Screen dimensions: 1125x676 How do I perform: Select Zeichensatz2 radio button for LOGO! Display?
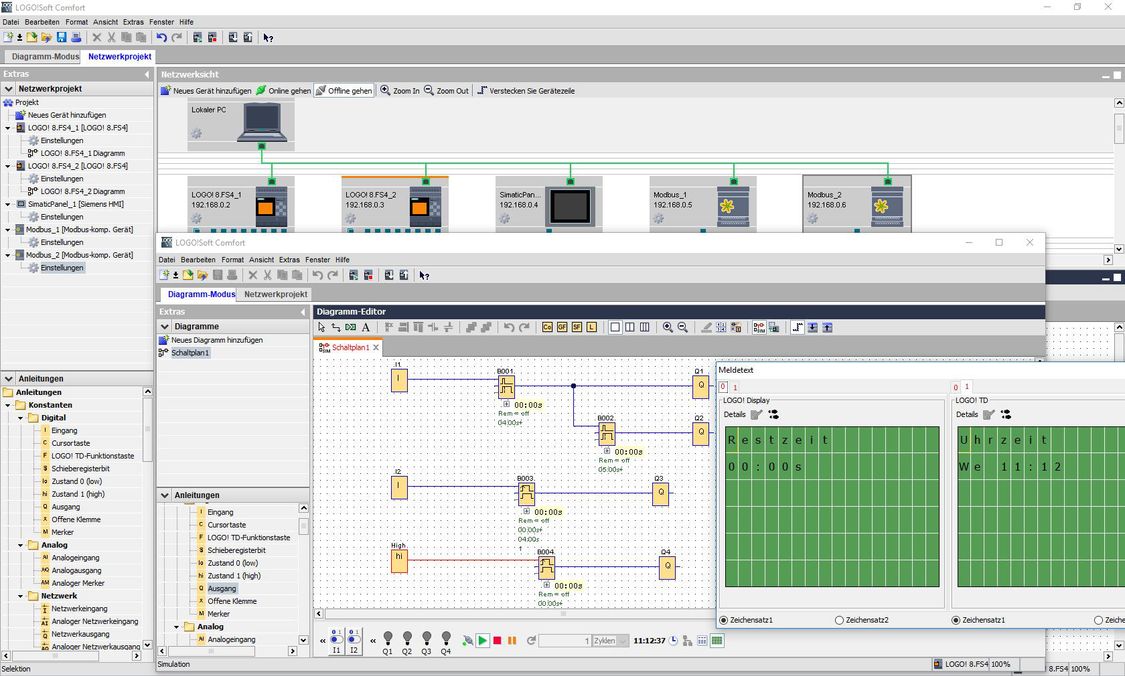pyautogui.click(x=839, y=620)
